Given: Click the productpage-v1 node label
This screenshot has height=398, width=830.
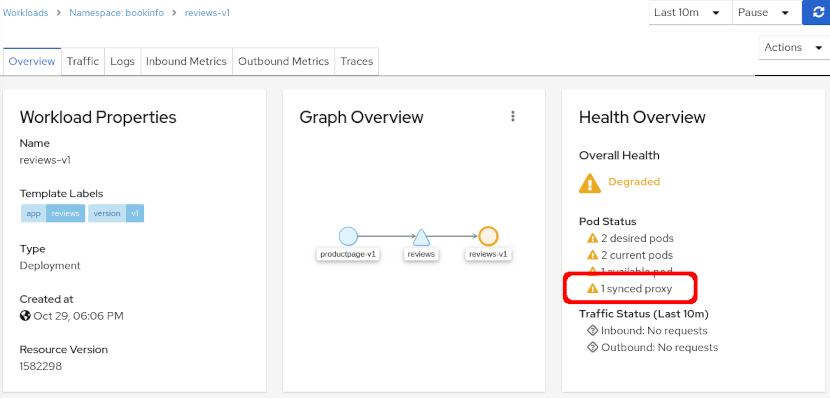Looking at the screenshot, I should pyautogui.click(x=348, y=255).
